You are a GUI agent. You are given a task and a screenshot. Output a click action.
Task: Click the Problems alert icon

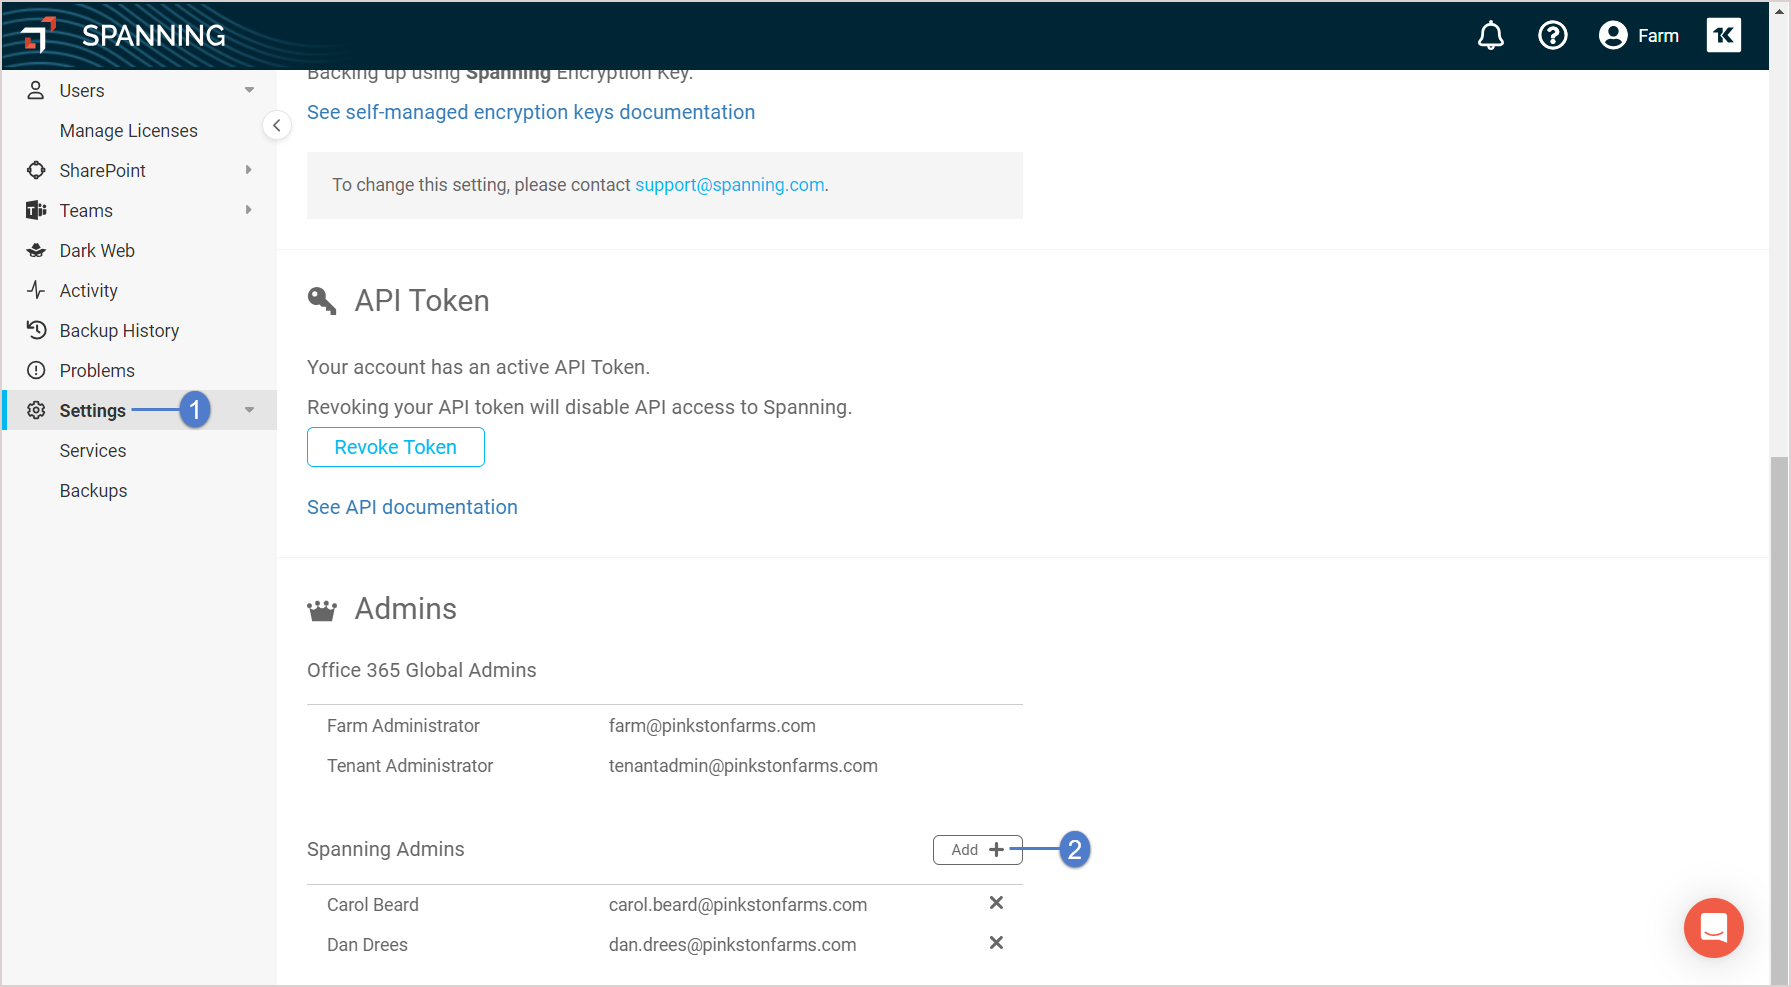[36, 370]
